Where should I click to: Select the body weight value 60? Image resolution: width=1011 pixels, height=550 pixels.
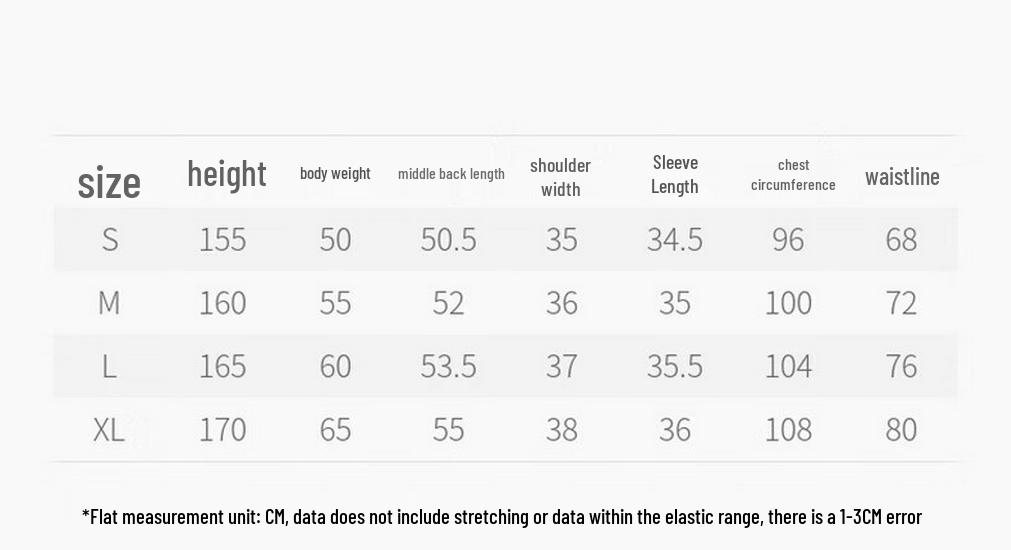(x=335, y=366)
